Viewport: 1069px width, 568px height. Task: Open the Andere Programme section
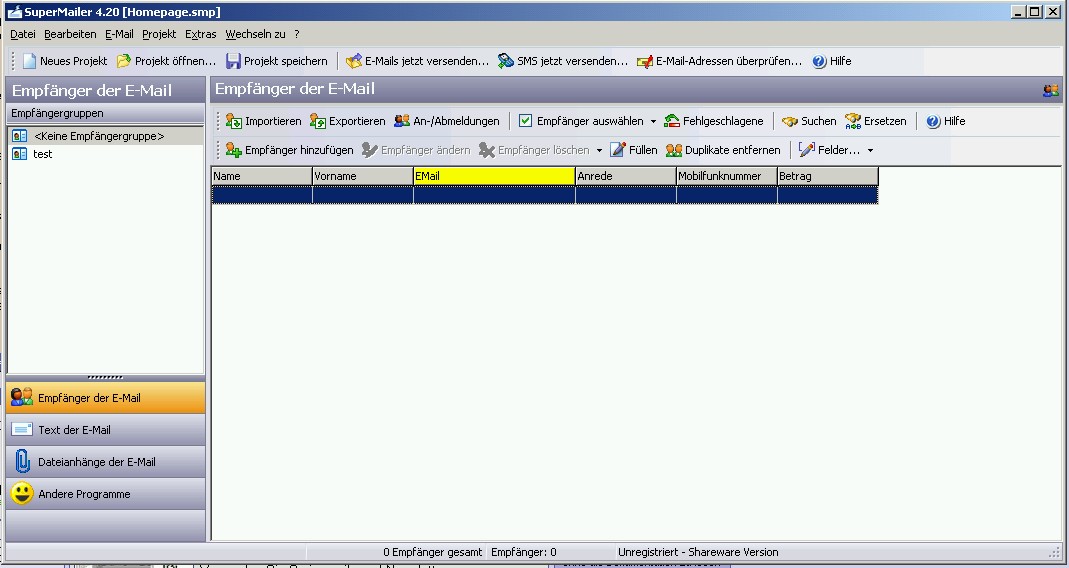coord(106,494)
